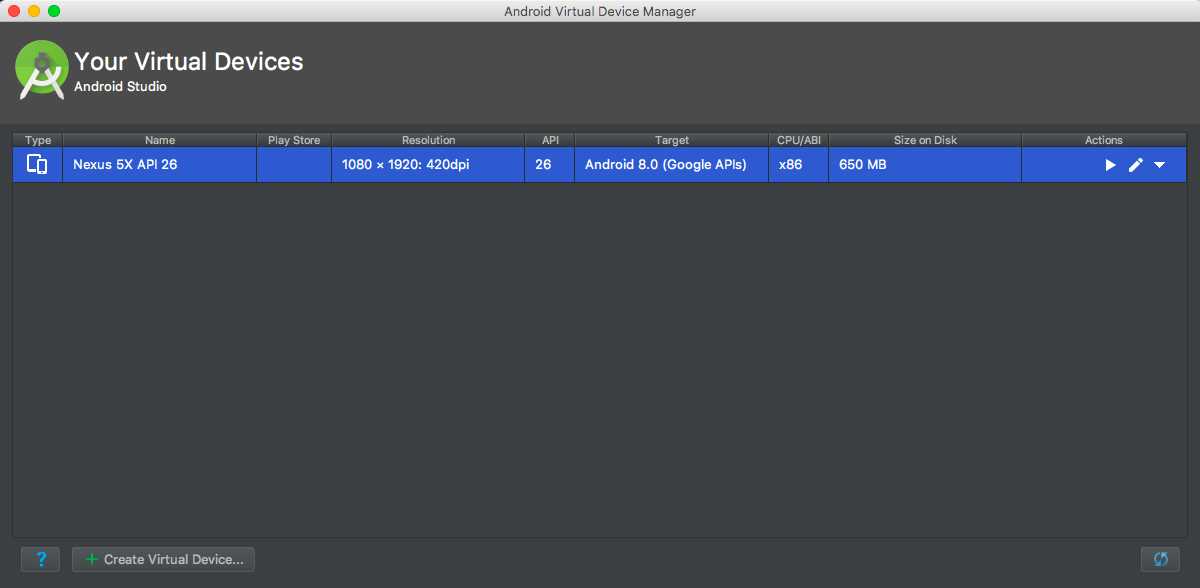This screenshot has height=588, width=1200.
Task: Open more actions dropdown for Nexus 5X
Action: point(1160,165)
